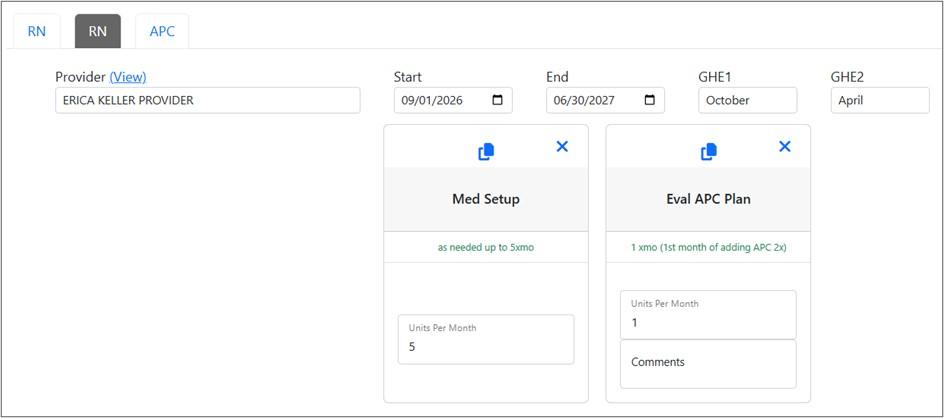The width and height of the screenshot is (944, 418).
Task: Click the Start label
Action: (x=408, y=77)
